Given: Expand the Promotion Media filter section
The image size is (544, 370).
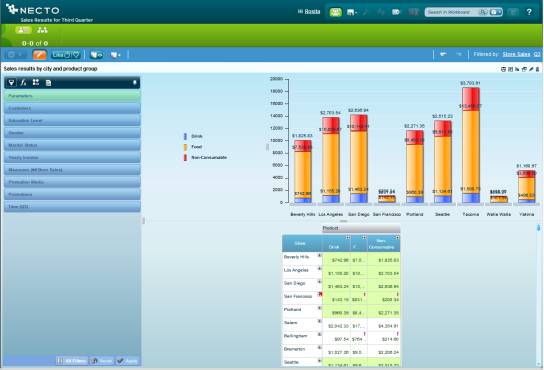Looking at the screenshot, I should (x=72, y=182).
